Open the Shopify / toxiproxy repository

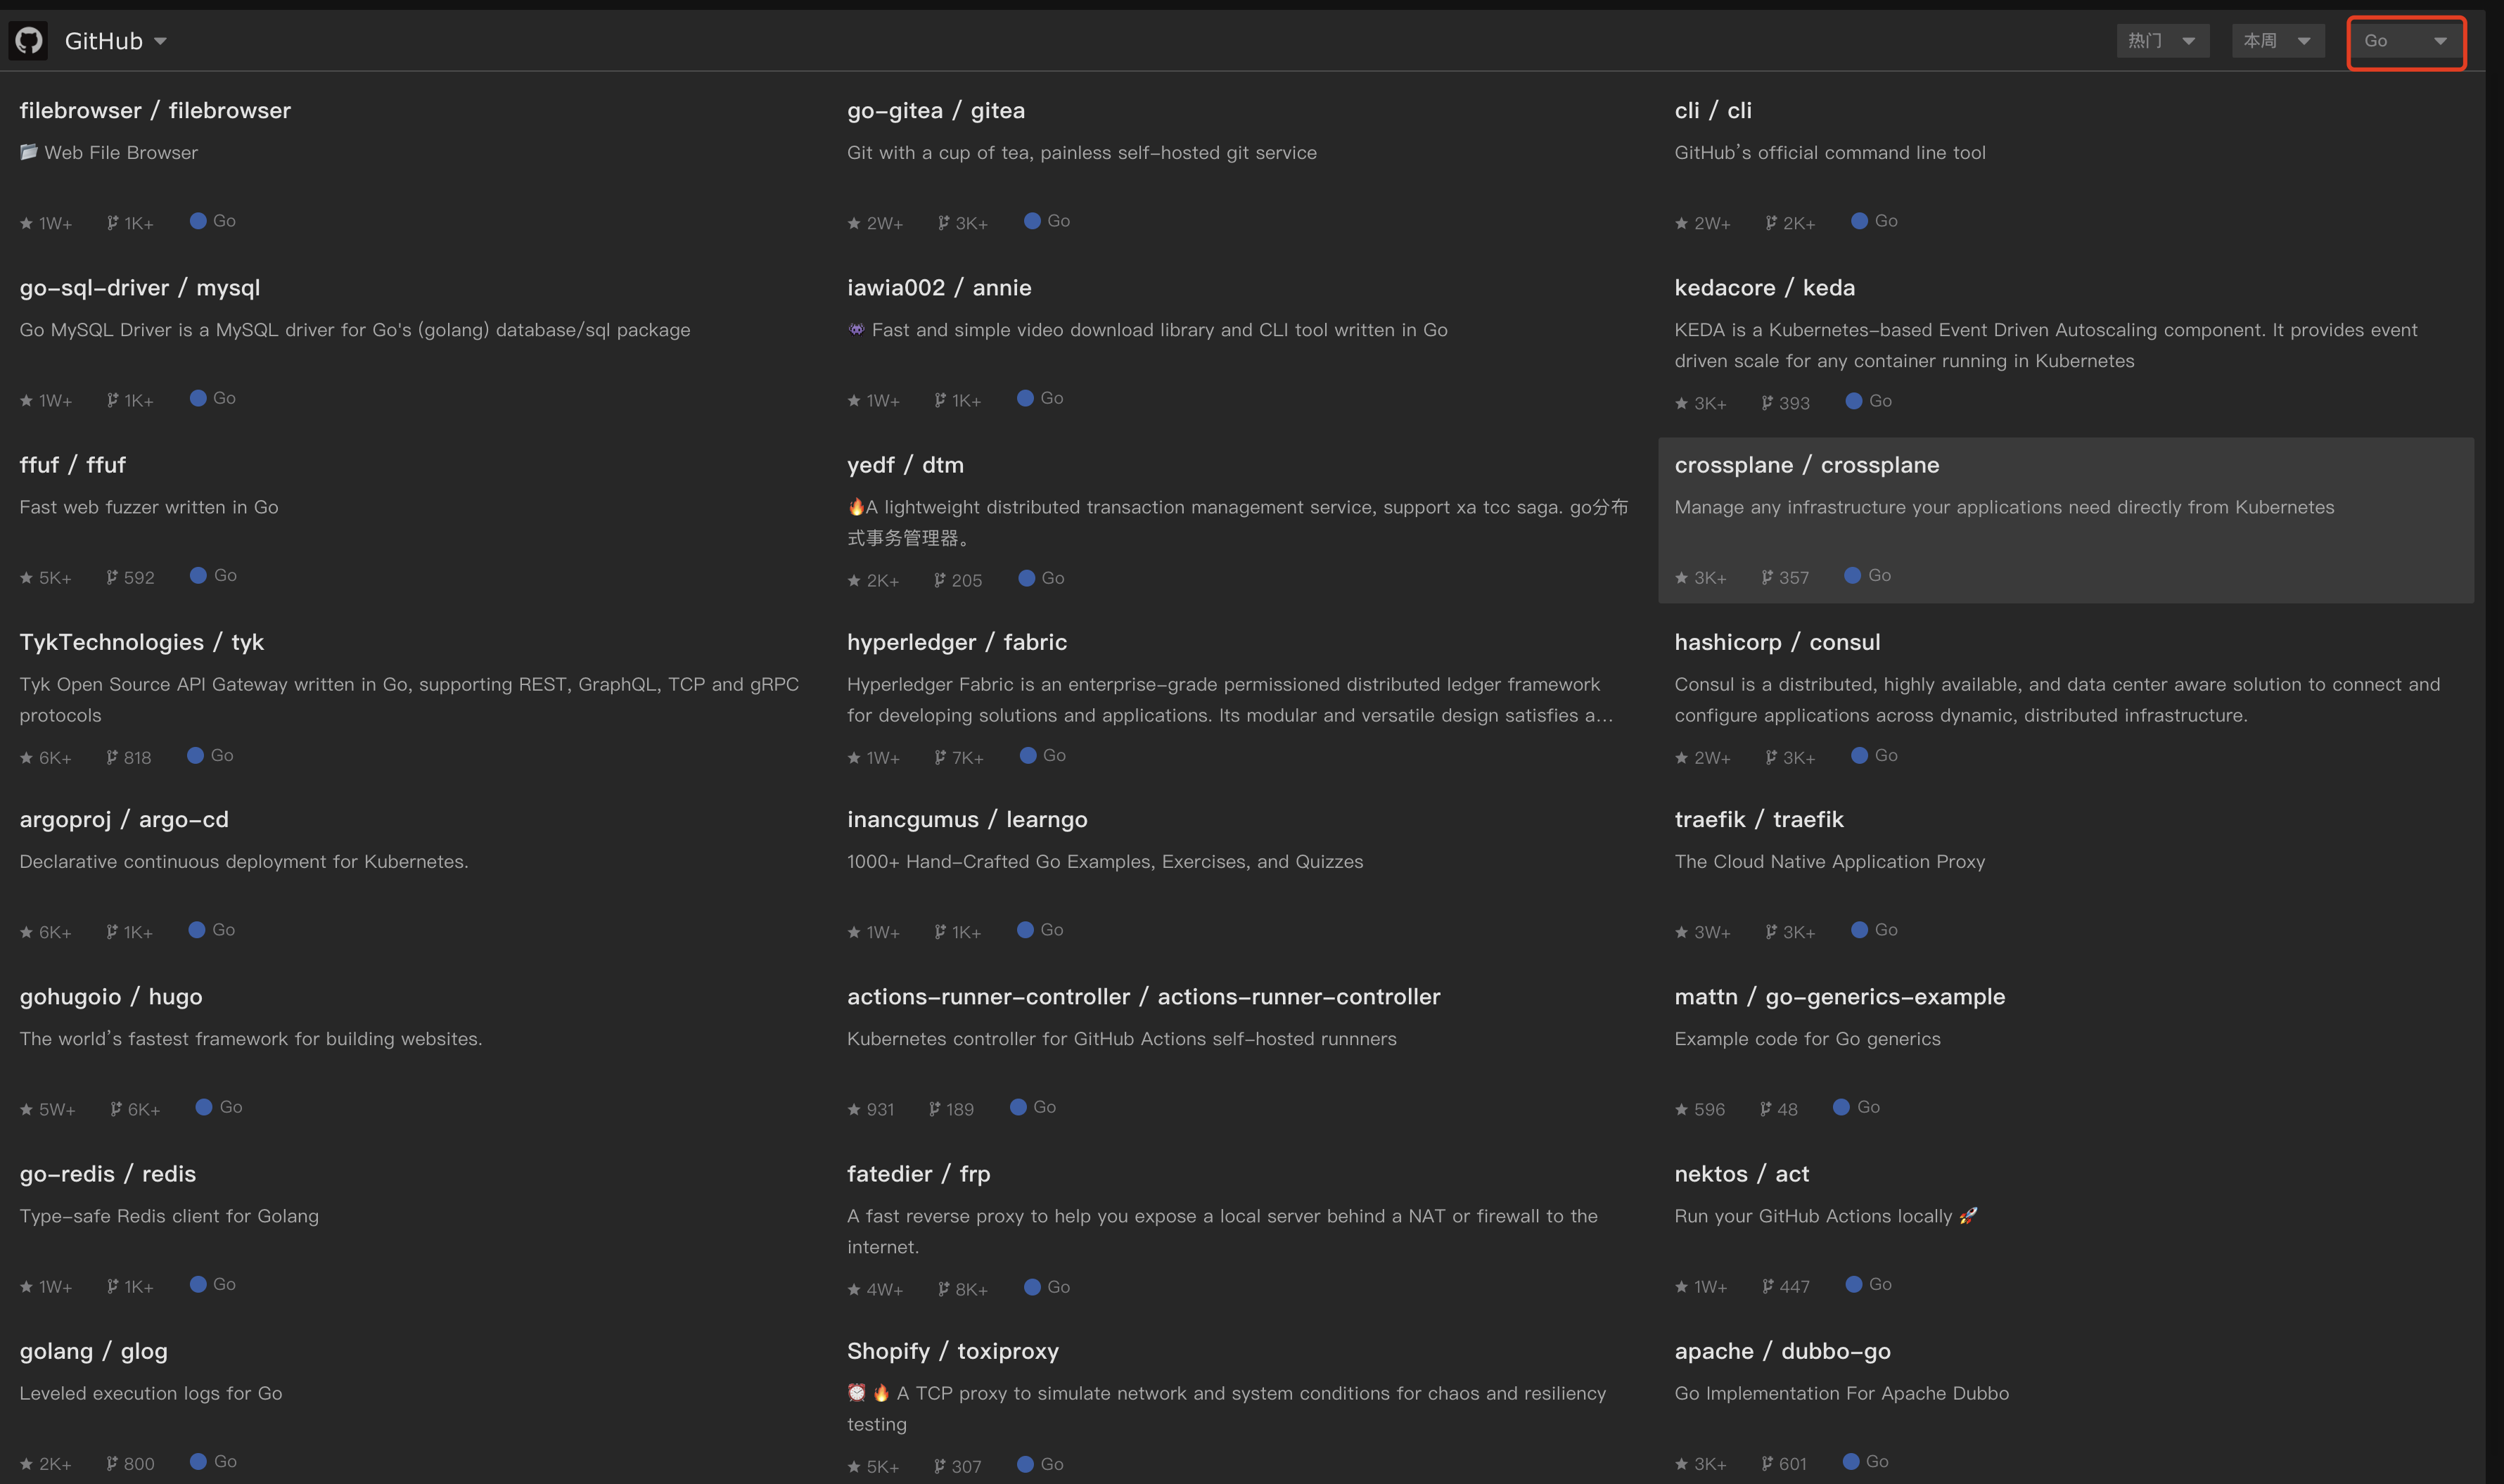[x=952, y=1351]
